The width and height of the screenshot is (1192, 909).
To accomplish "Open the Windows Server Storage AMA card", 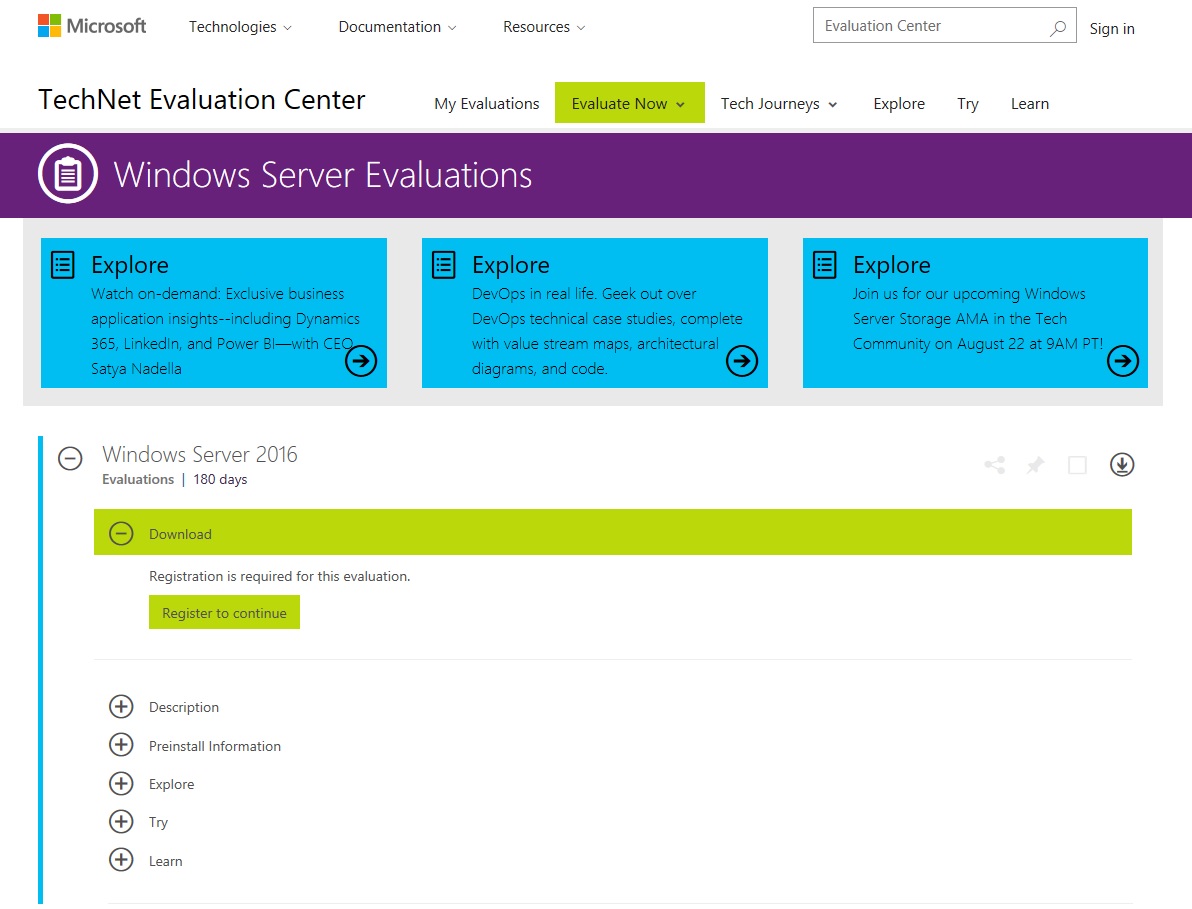I will (x=975, y=312).
